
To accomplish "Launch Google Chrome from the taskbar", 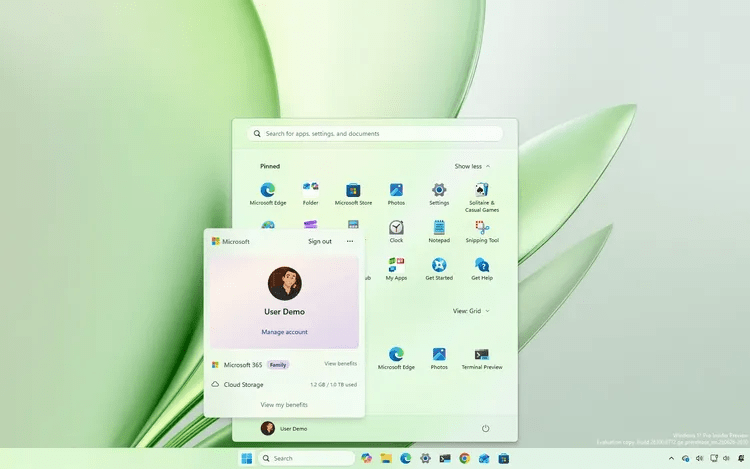I will (x=464, y=458).
